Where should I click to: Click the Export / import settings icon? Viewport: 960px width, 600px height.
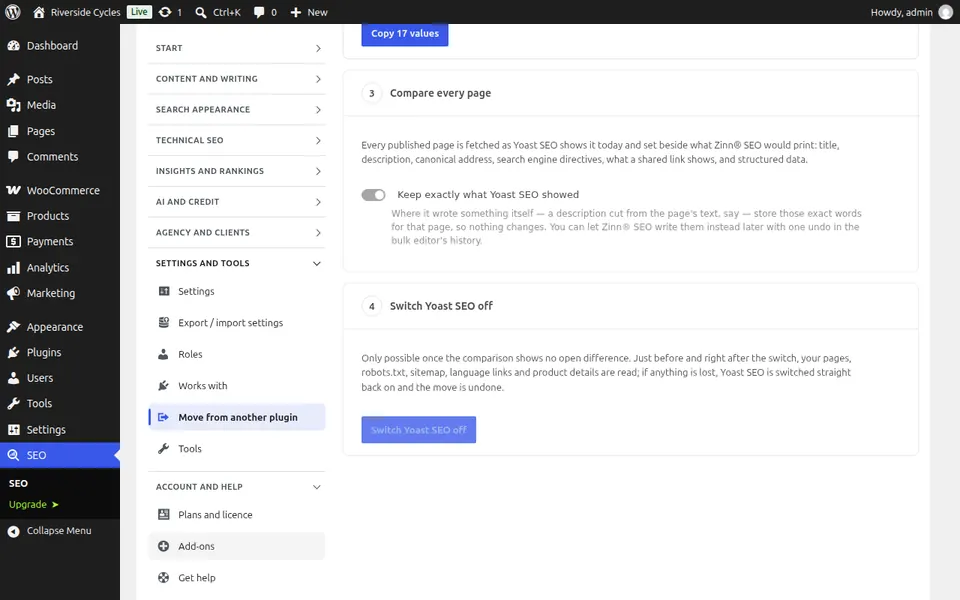click(163, 323)
